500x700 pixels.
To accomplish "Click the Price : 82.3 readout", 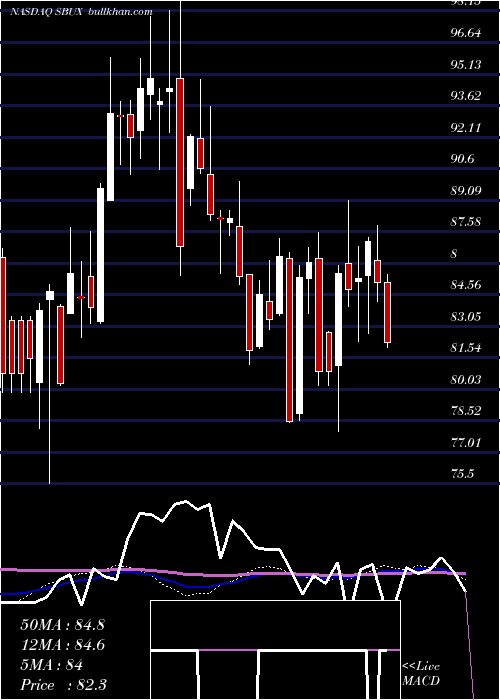I will tap(63, 685).
